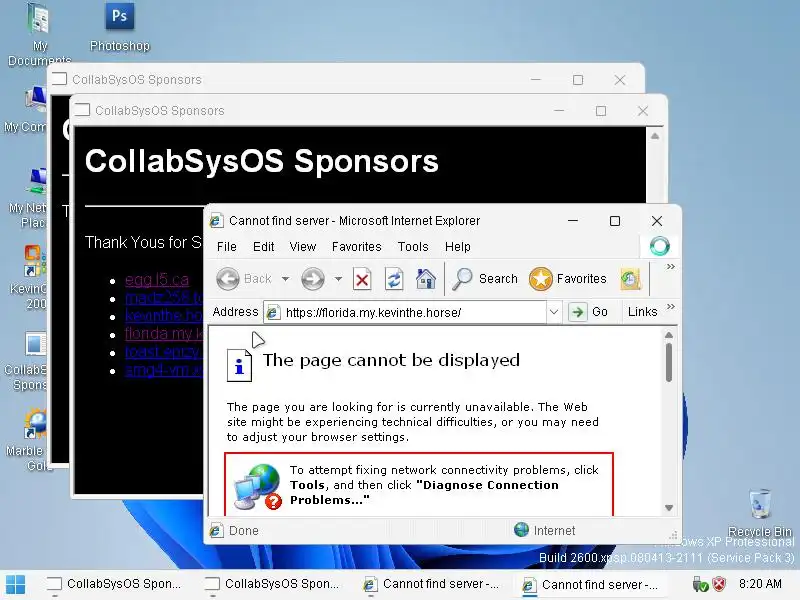The height and width of the screenshot is (600, 800).
Task: Open the Forward button history dropdown
Action: (x=338, y=279)
